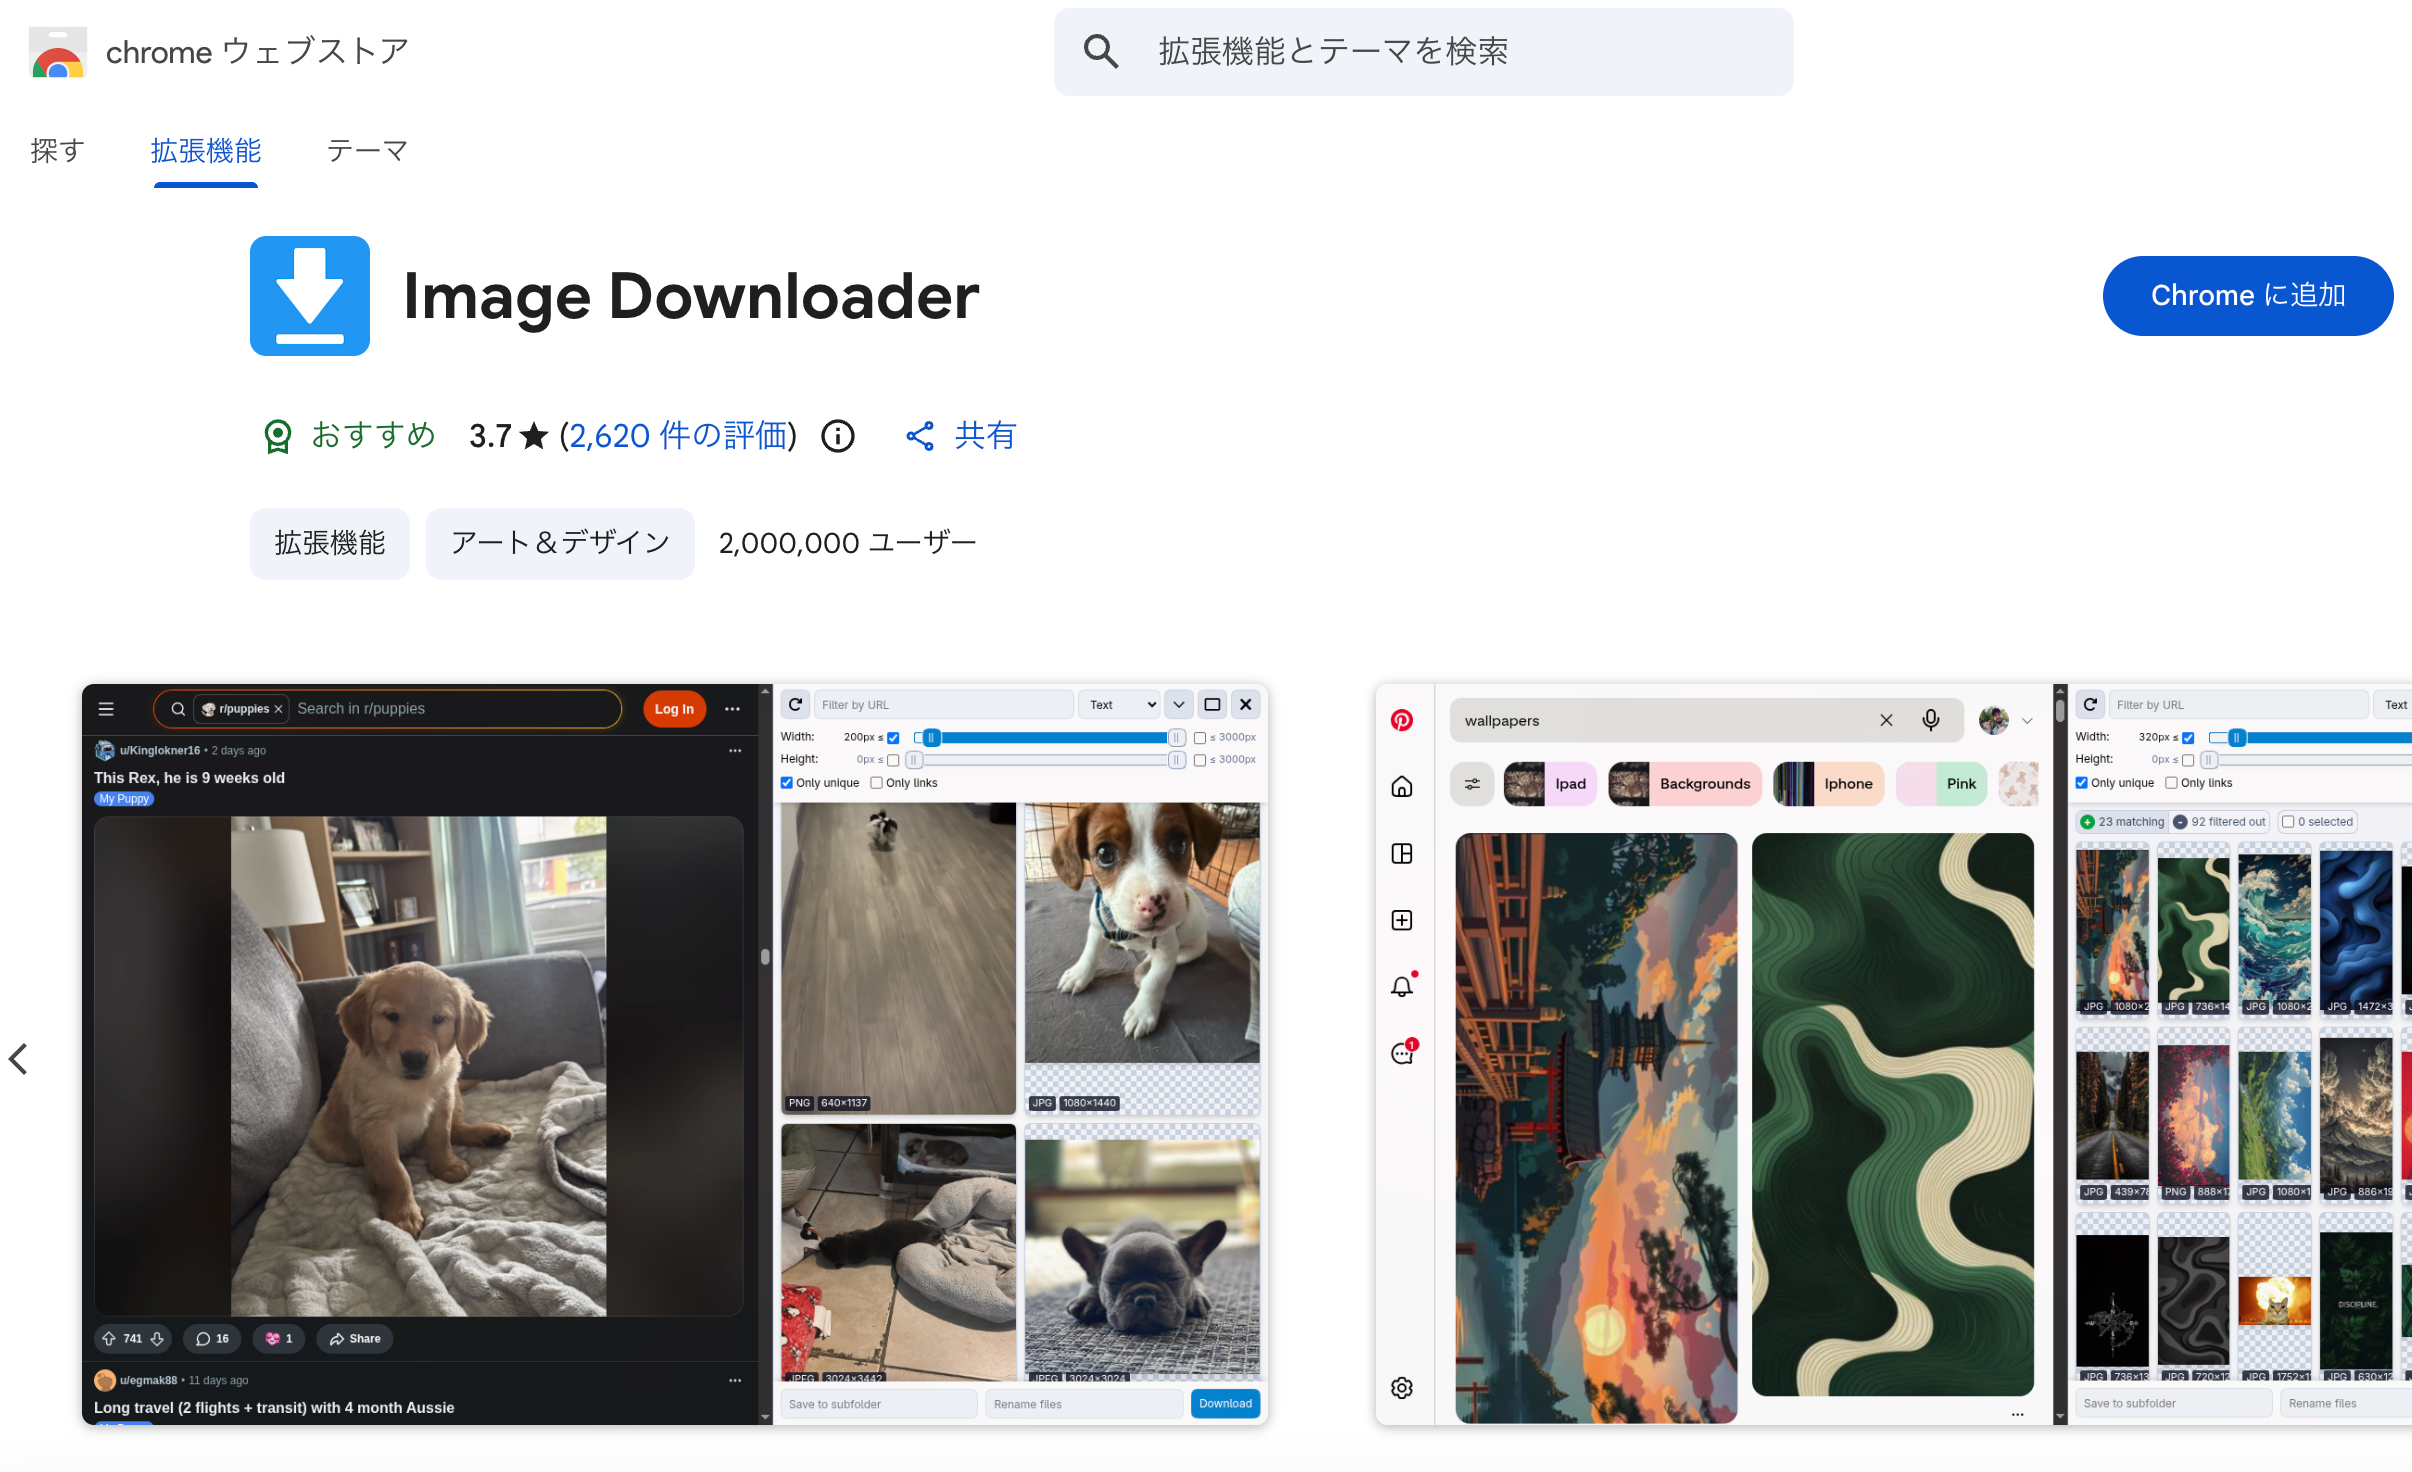Open the rating info icon

(x=838, y=436)
